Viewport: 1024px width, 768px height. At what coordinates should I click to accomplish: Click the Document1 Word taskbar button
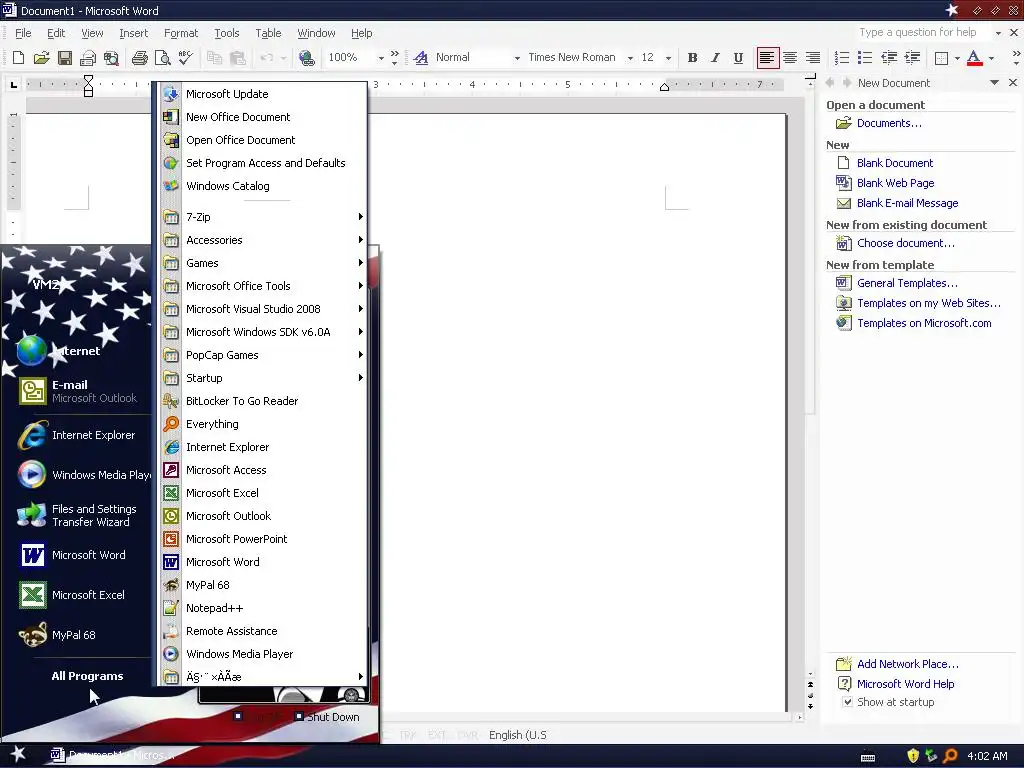114,755
